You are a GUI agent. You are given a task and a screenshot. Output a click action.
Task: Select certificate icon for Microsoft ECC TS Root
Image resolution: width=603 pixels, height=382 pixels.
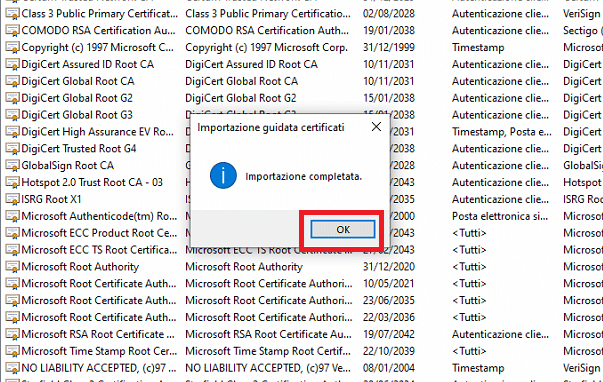coord(12,250)
